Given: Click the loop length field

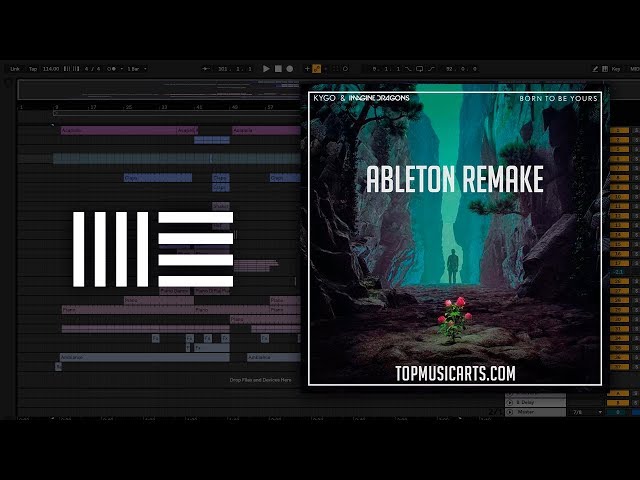Looking at the screenshot, I should [462, 69].
